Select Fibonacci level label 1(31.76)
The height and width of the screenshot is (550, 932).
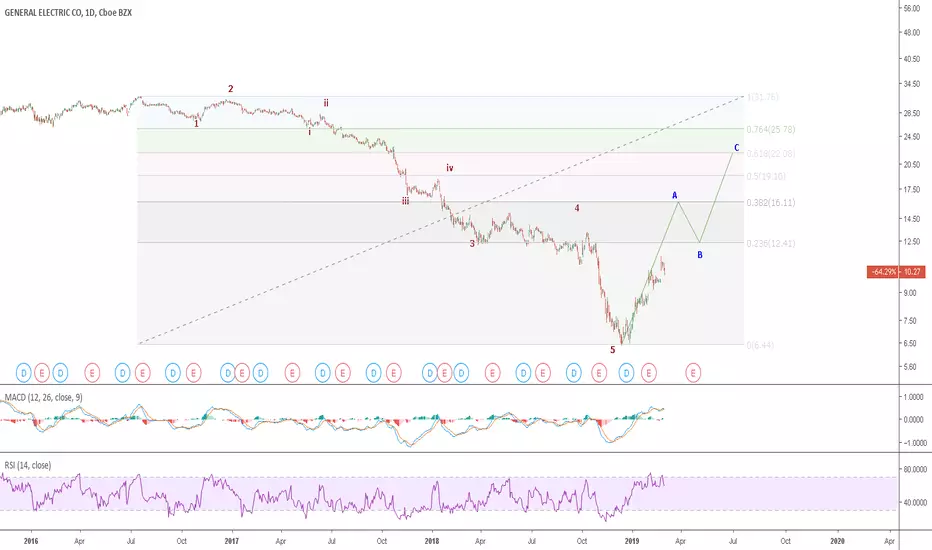(x=763, y=97)
